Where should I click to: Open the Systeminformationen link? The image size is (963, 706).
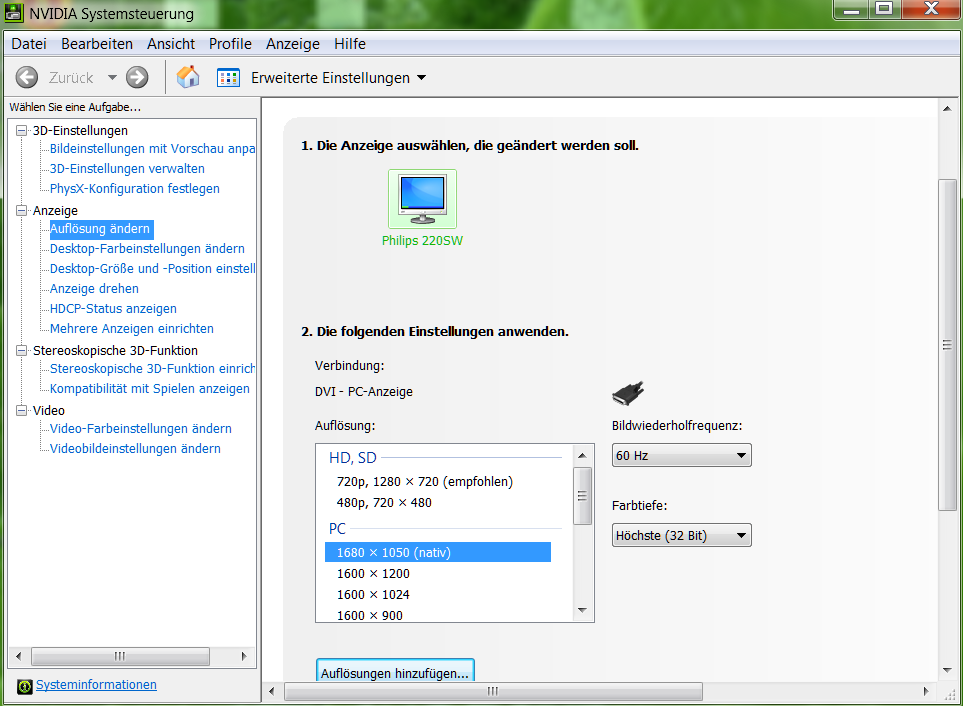[96, 685]
